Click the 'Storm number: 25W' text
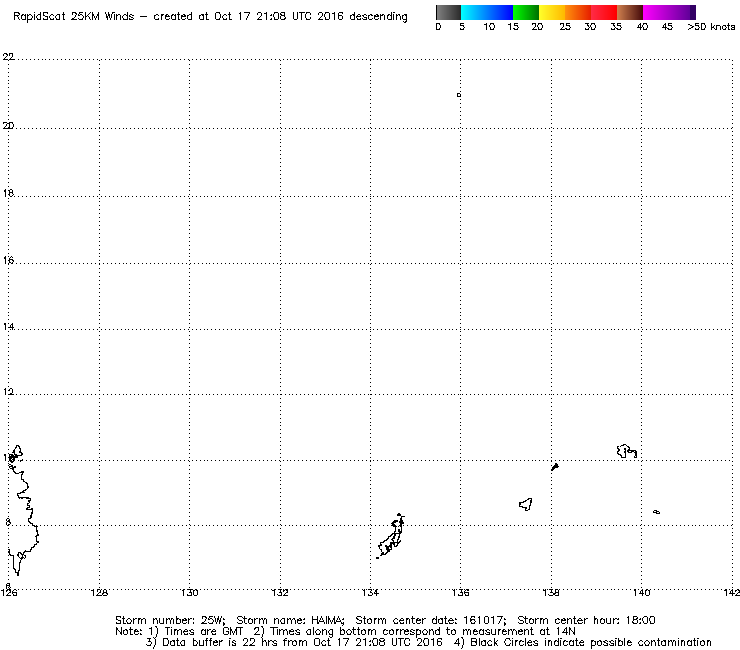 click(170, 620)
